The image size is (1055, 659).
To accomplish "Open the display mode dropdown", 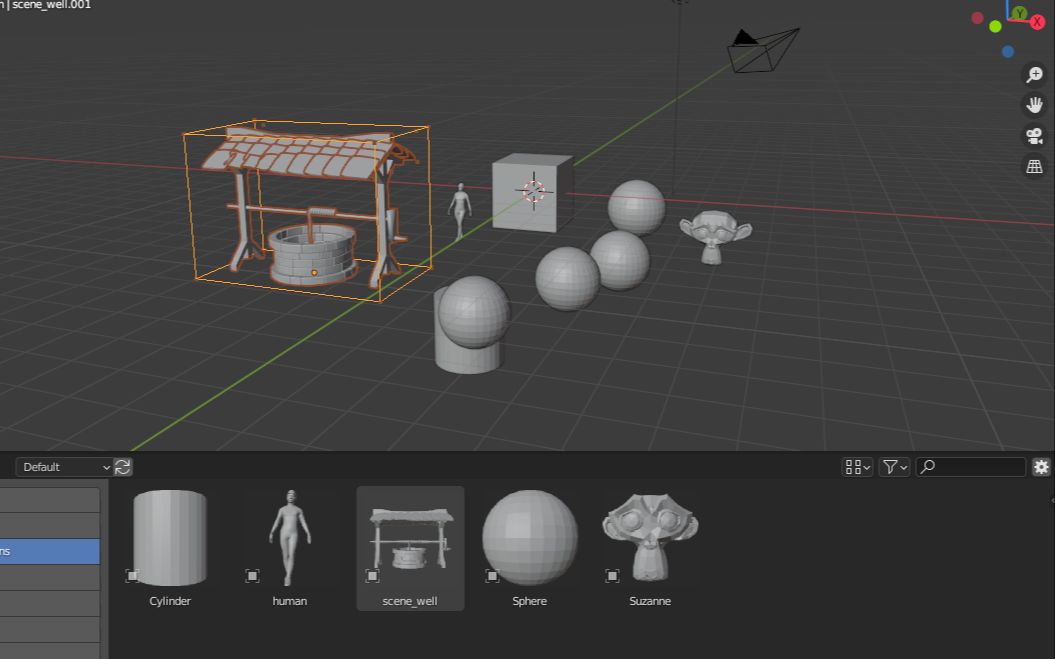I will 856,466.
